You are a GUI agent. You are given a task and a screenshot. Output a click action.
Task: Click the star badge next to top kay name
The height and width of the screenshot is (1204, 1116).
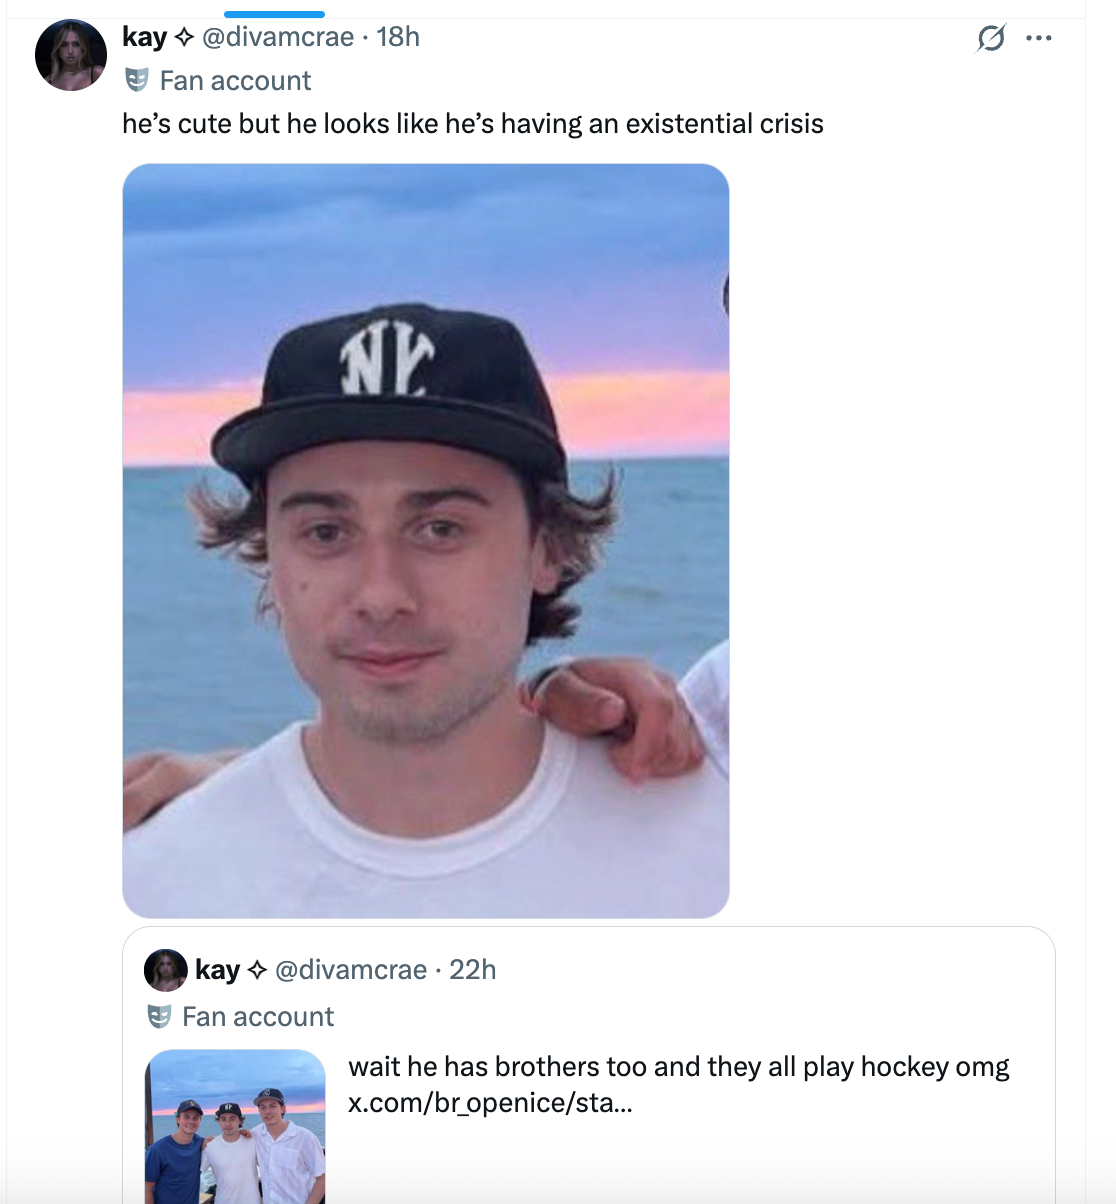coord(184,38)
